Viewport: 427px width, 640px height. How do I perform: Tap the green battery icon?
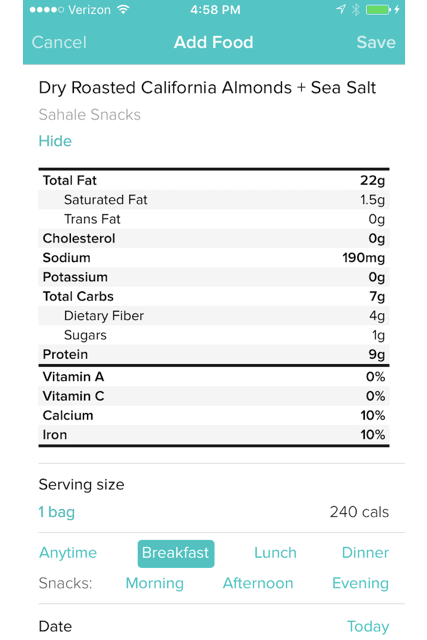[378, 9]
